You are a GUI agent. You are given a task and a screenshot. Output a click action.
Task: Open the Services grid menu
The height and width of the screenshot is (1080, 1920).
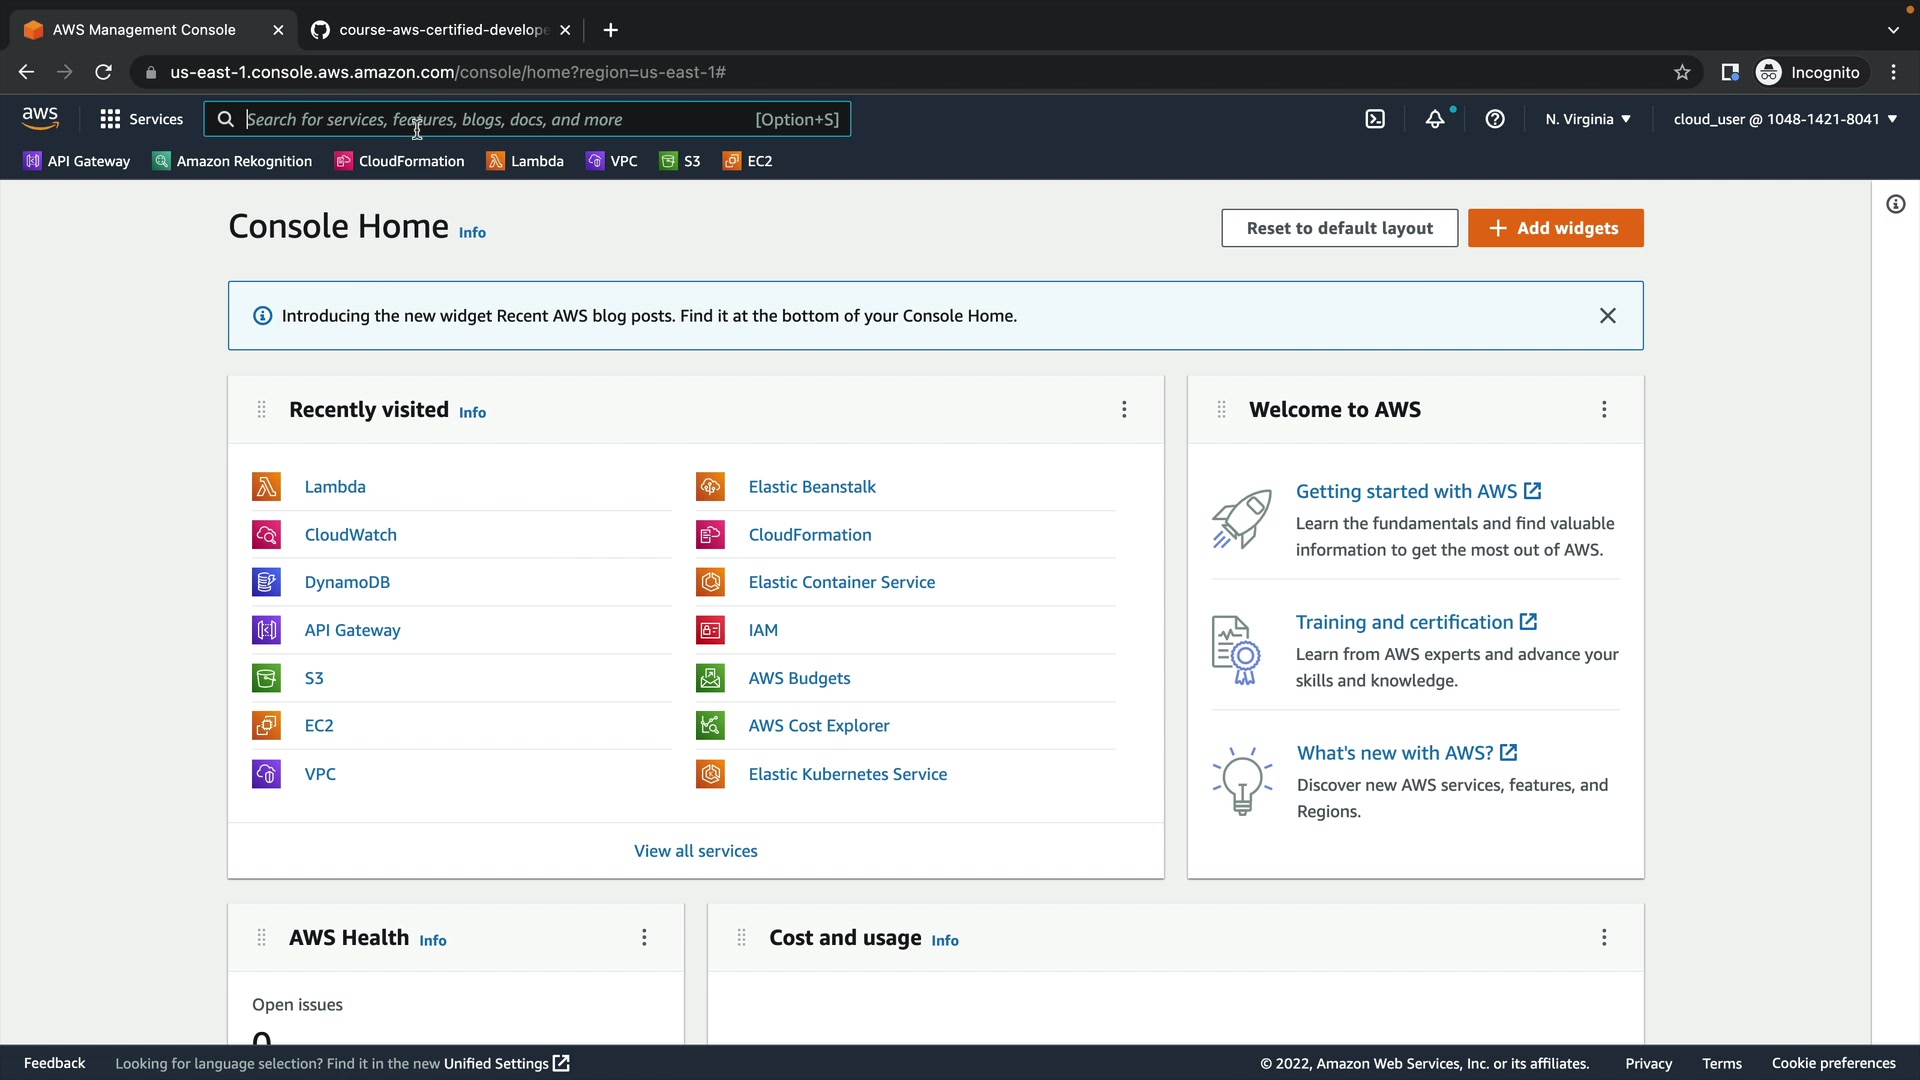[141, 119]
